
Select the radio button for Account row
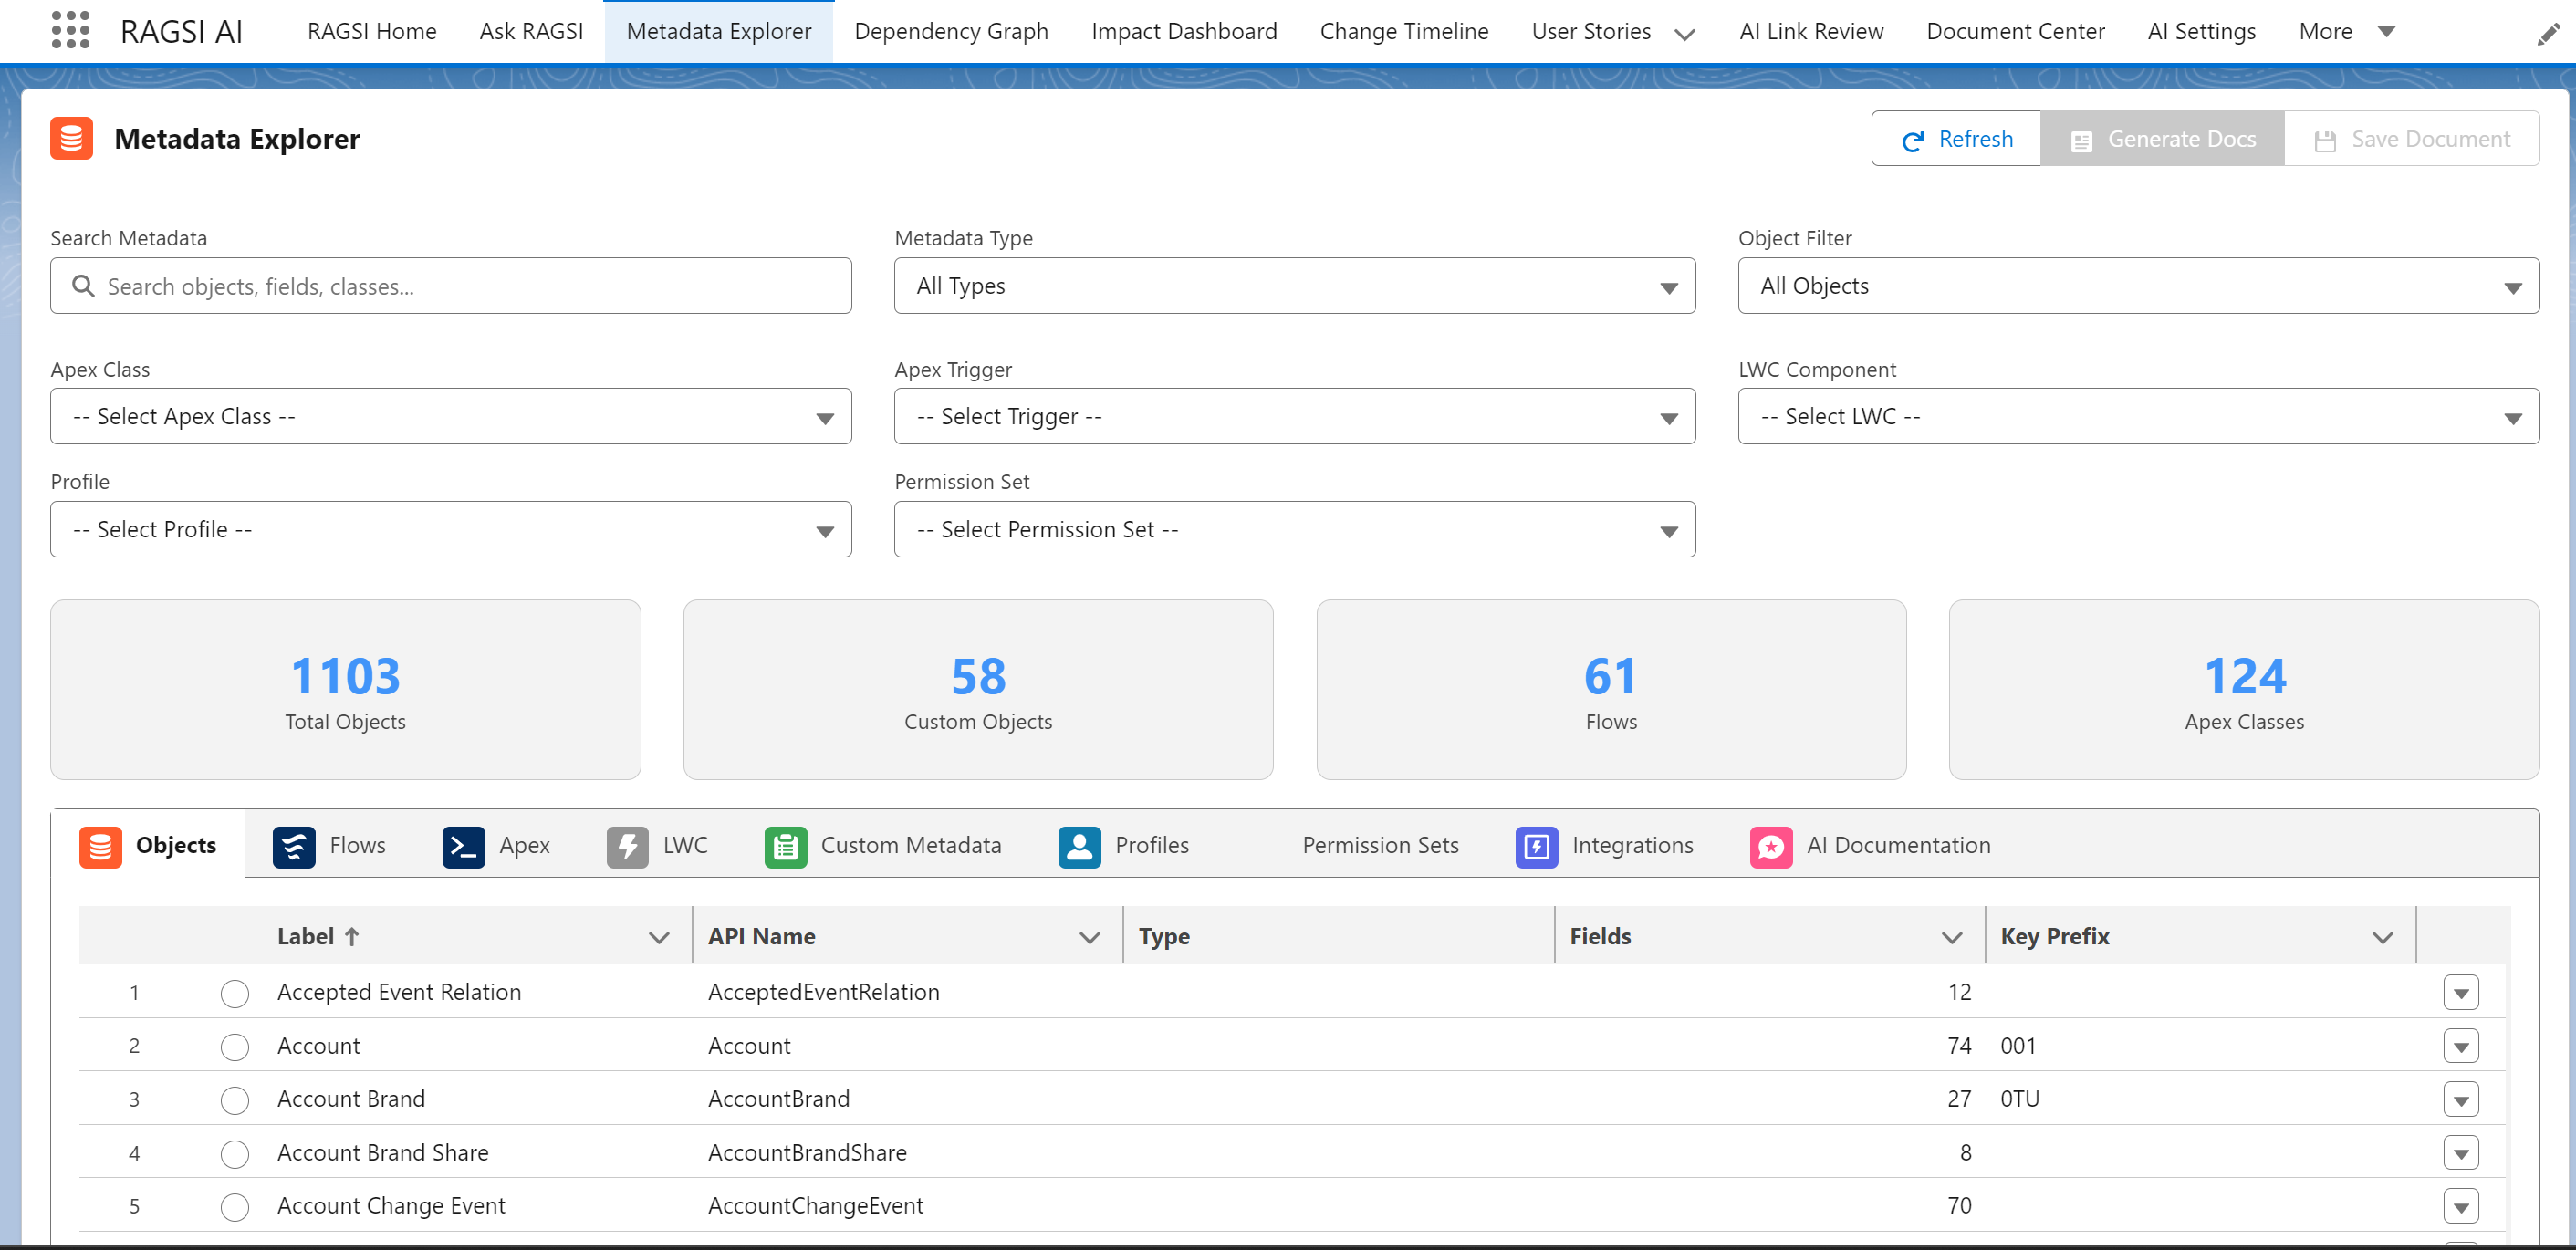click(235, 1046)
